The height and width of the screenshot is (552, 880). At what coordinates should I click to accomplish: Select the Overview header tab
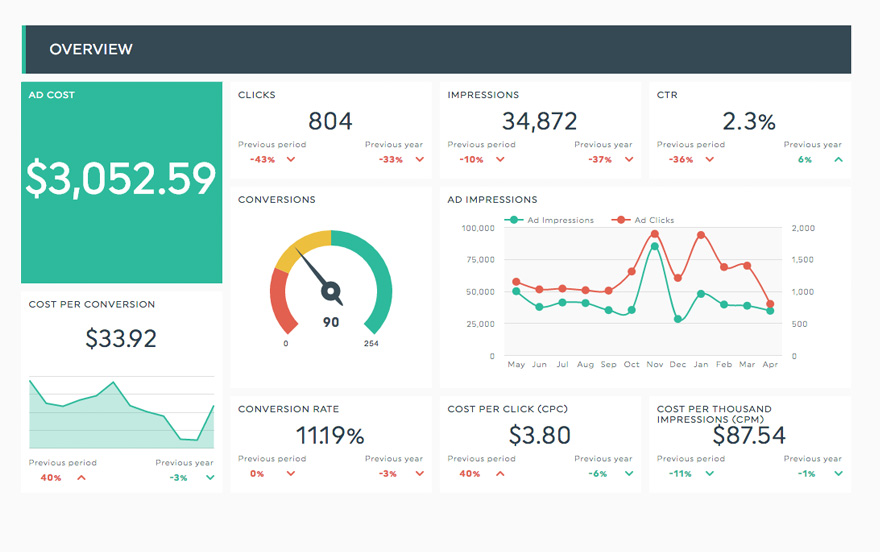coord(91,49)
